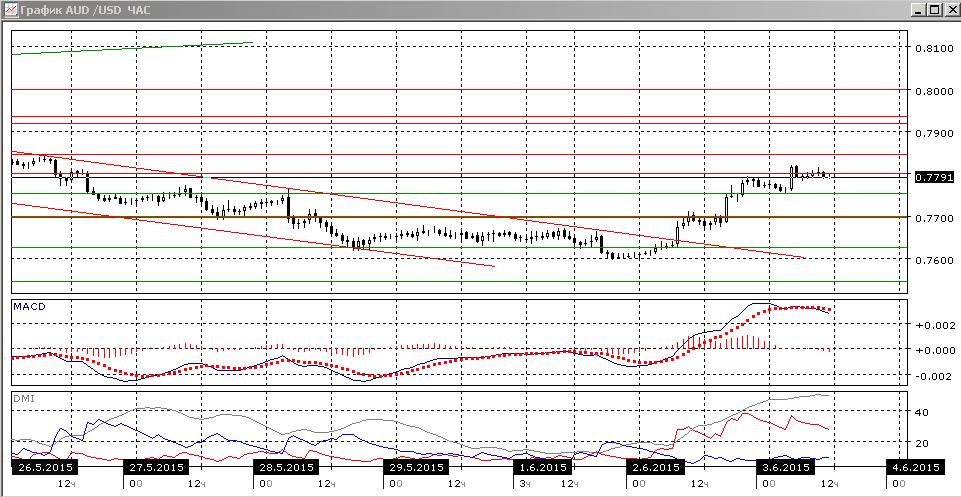961x497 pixels.
Task: Click the 2.6.2015 date marker
Action: tap(655, 467)
